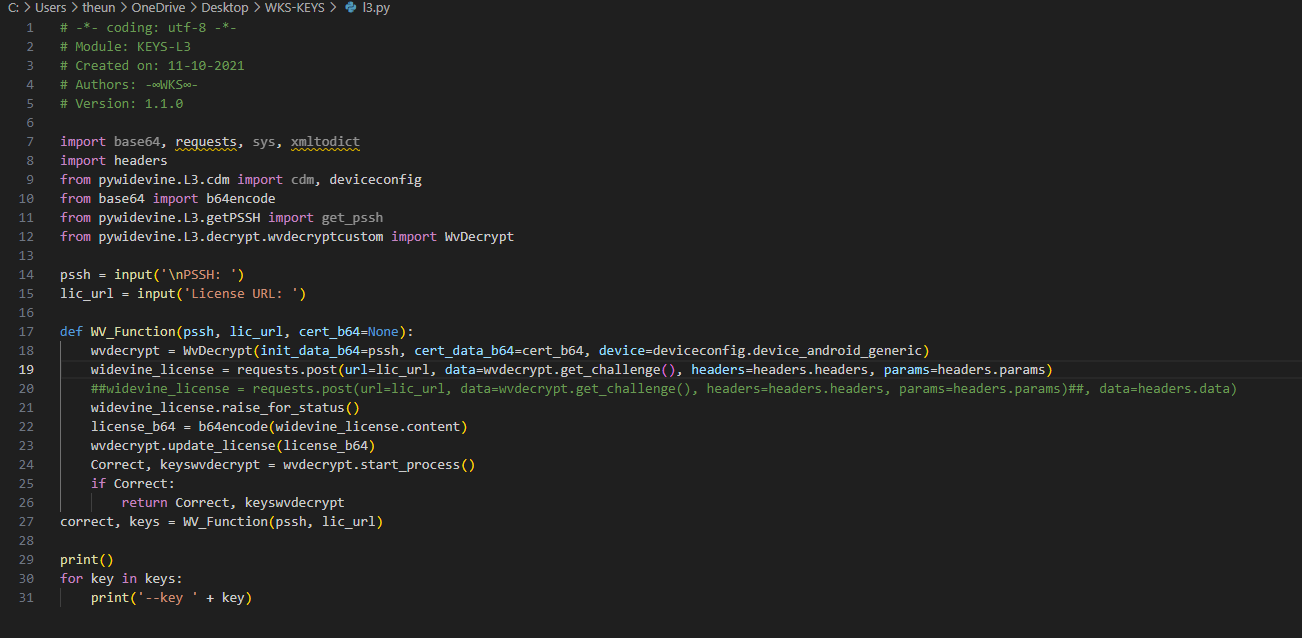Click the "# -*- coding: utf-8 -*-" comment
The height and width of the screenshot is (638, 1302).
pyautogui.click(x=148, y=27)
